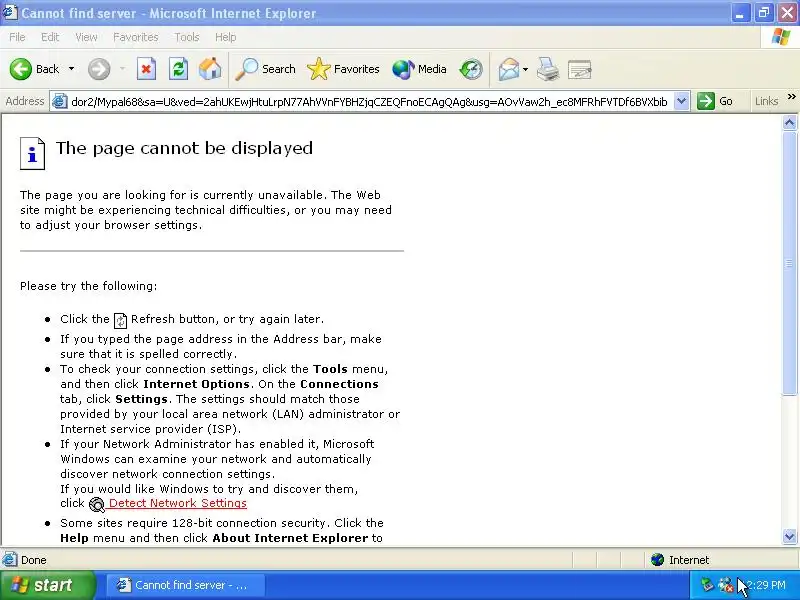Open the Windows Start button
The image size is (800, 600).
(x=47, y=585)
